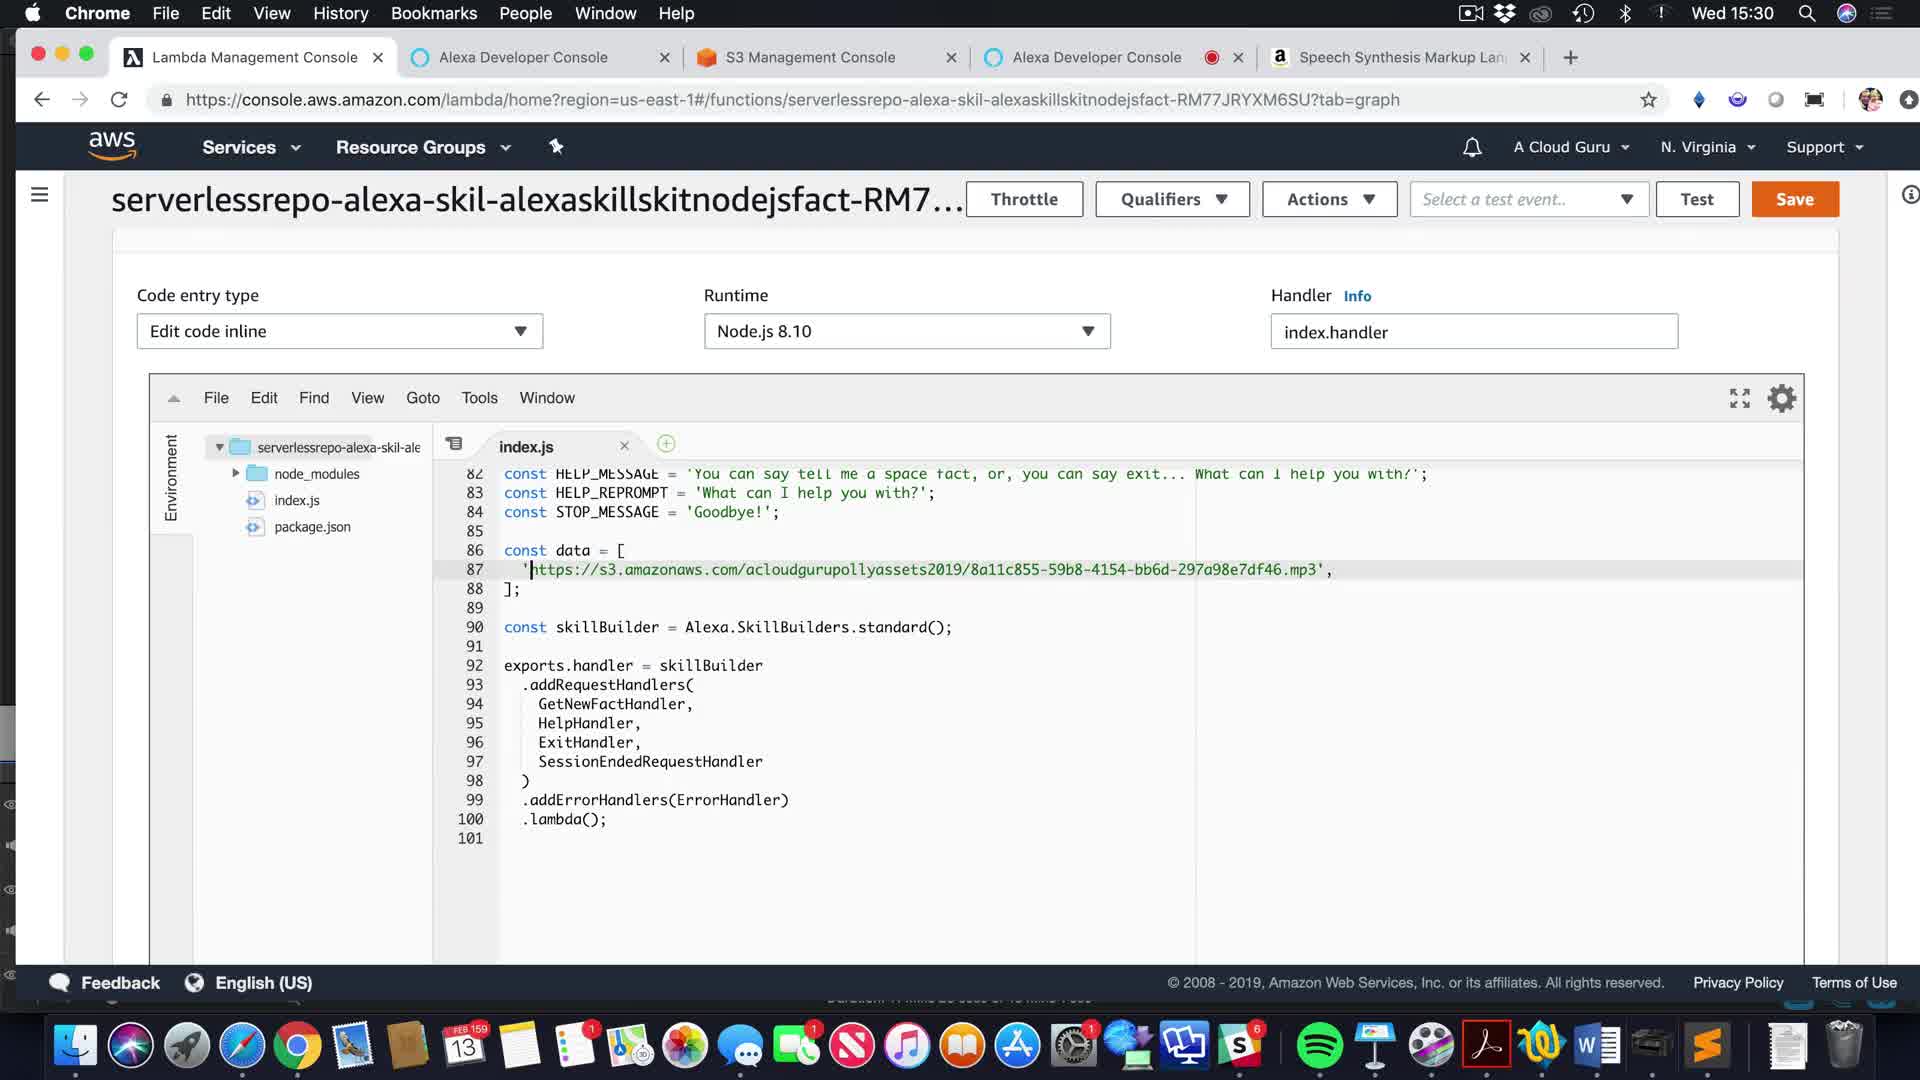Viewport: 1920px width, 1080px height.
Task: Open the Handler Info link
Action: (x=1356, y=296)
